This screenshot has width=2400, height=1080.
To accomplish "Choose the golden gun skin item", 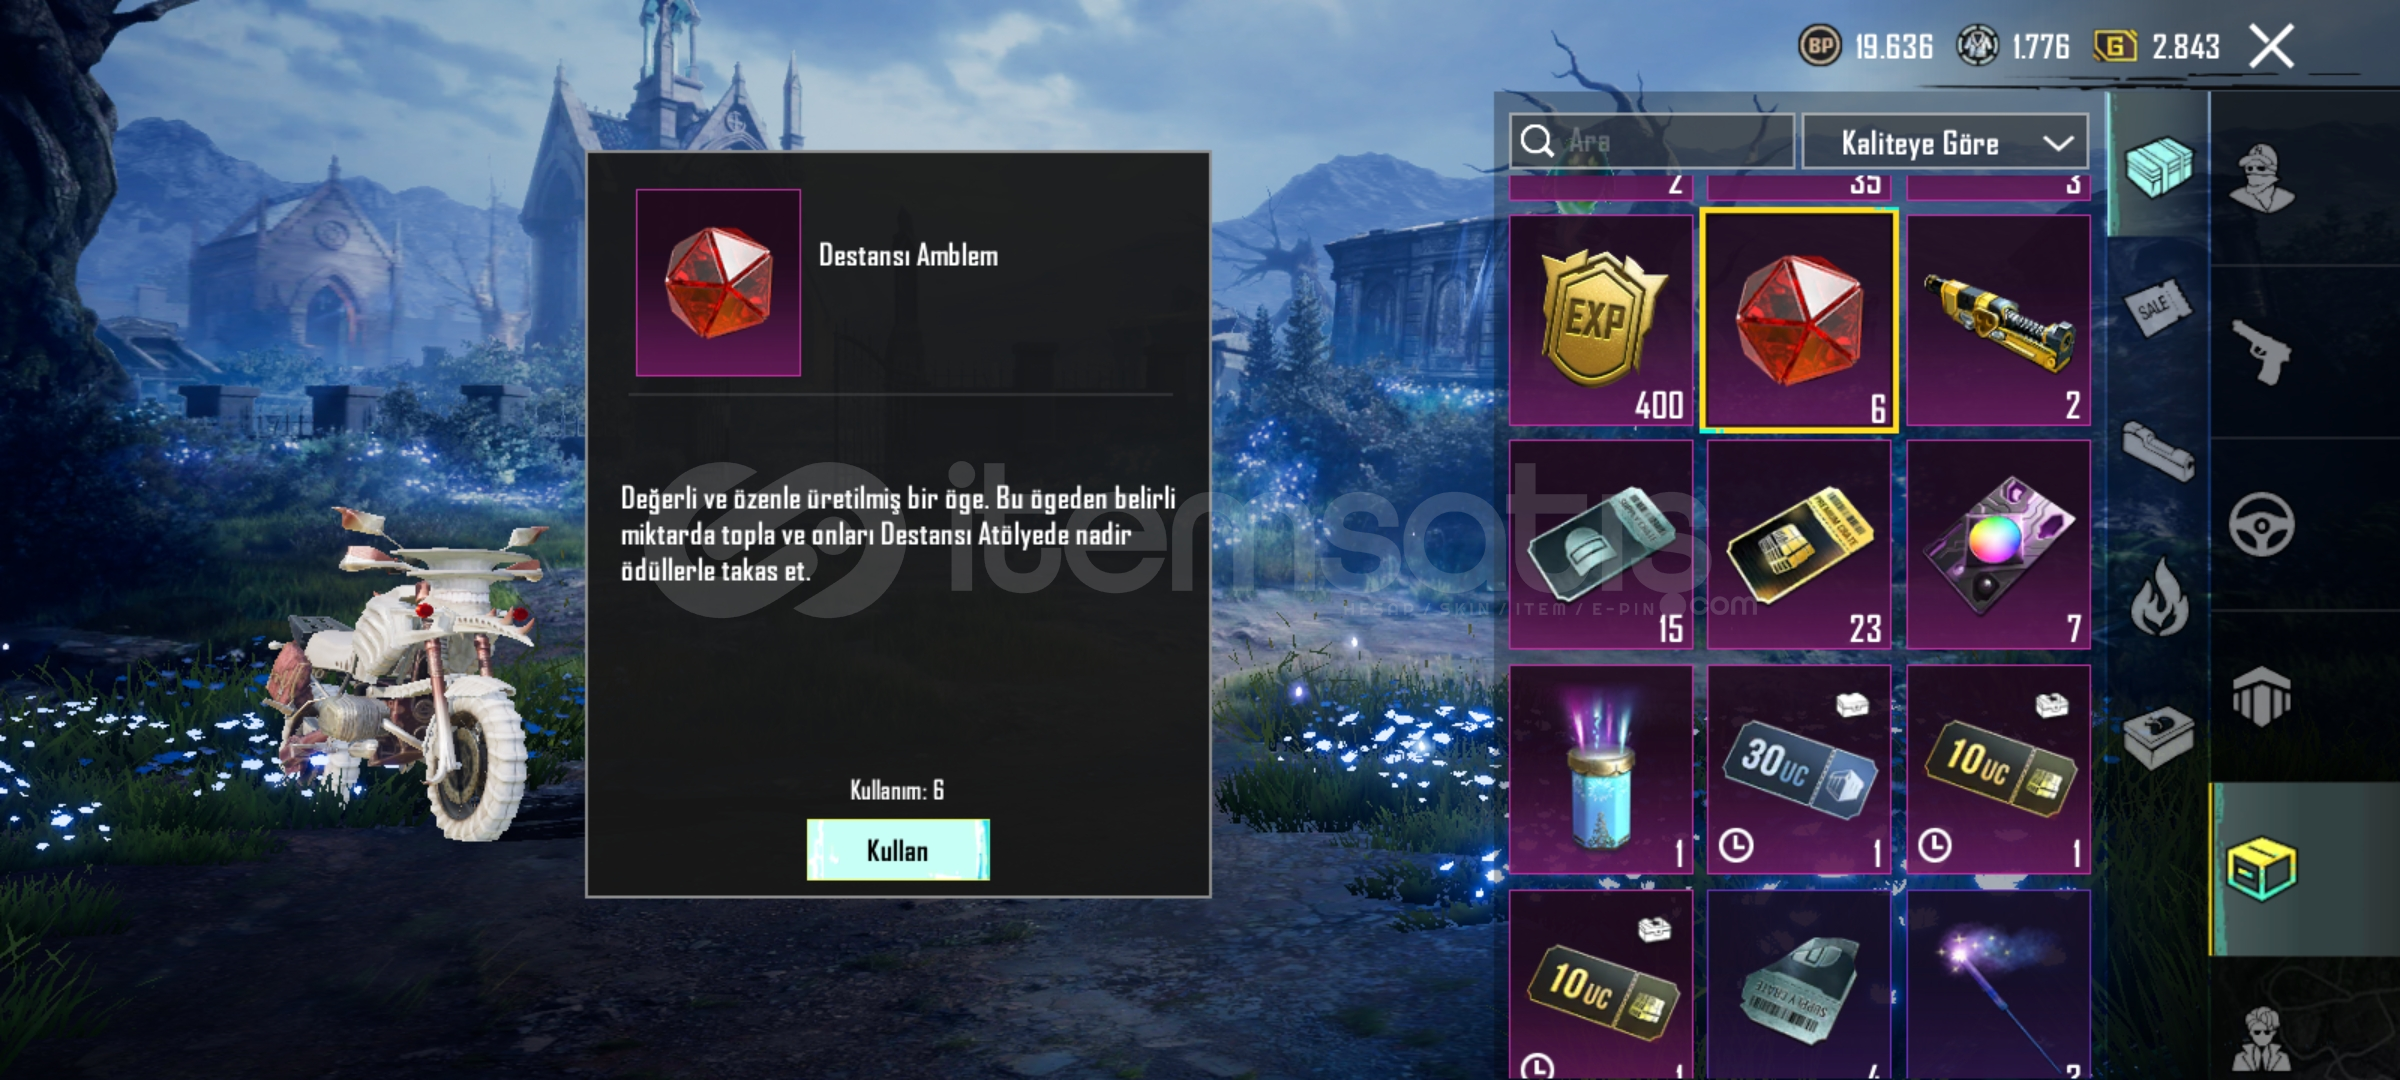I will tap(1998, 320).
